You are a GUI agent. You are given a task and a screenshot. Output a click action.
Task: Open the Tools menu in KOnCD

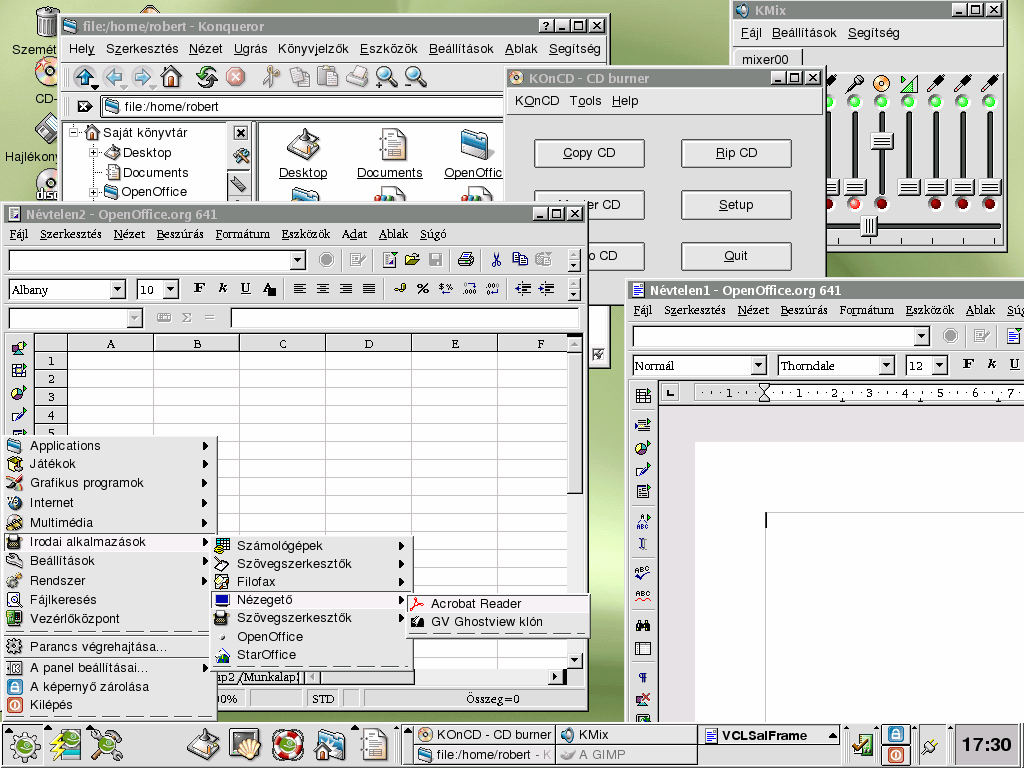coord(585,101)
